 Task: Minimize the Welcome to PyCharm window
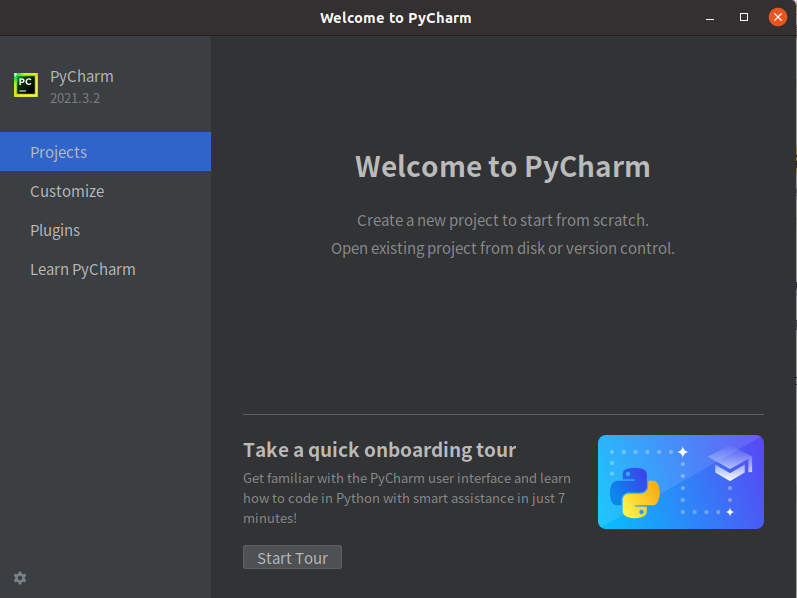point(710,18)
